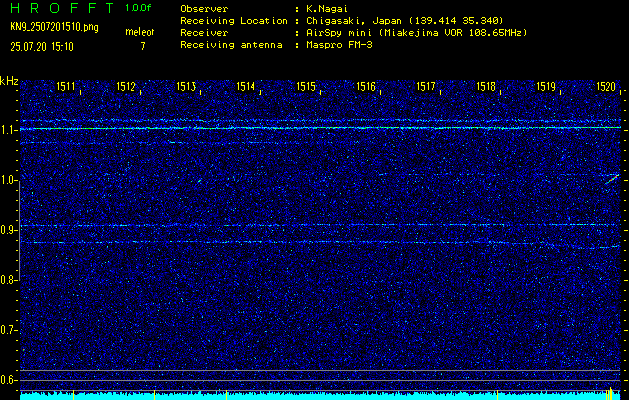Click the 1516 time marker
629x400 pixels.
point(366,86)
